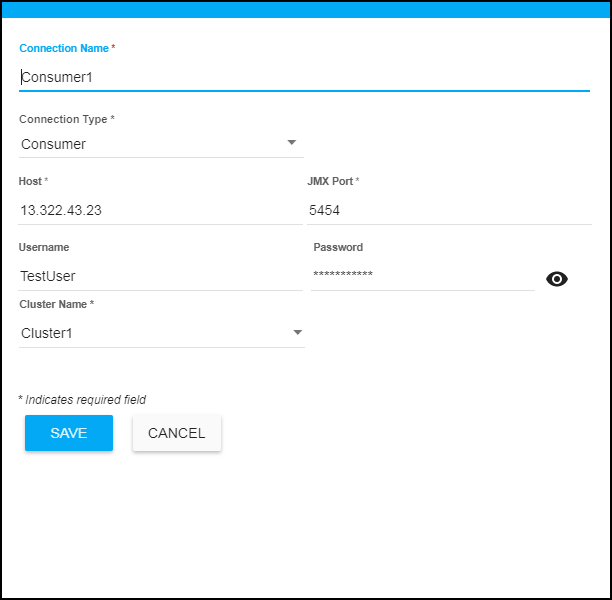Expand the Connection Type dropdown arrow
This screenshot has height=600, width=612.
pos(292,143)
